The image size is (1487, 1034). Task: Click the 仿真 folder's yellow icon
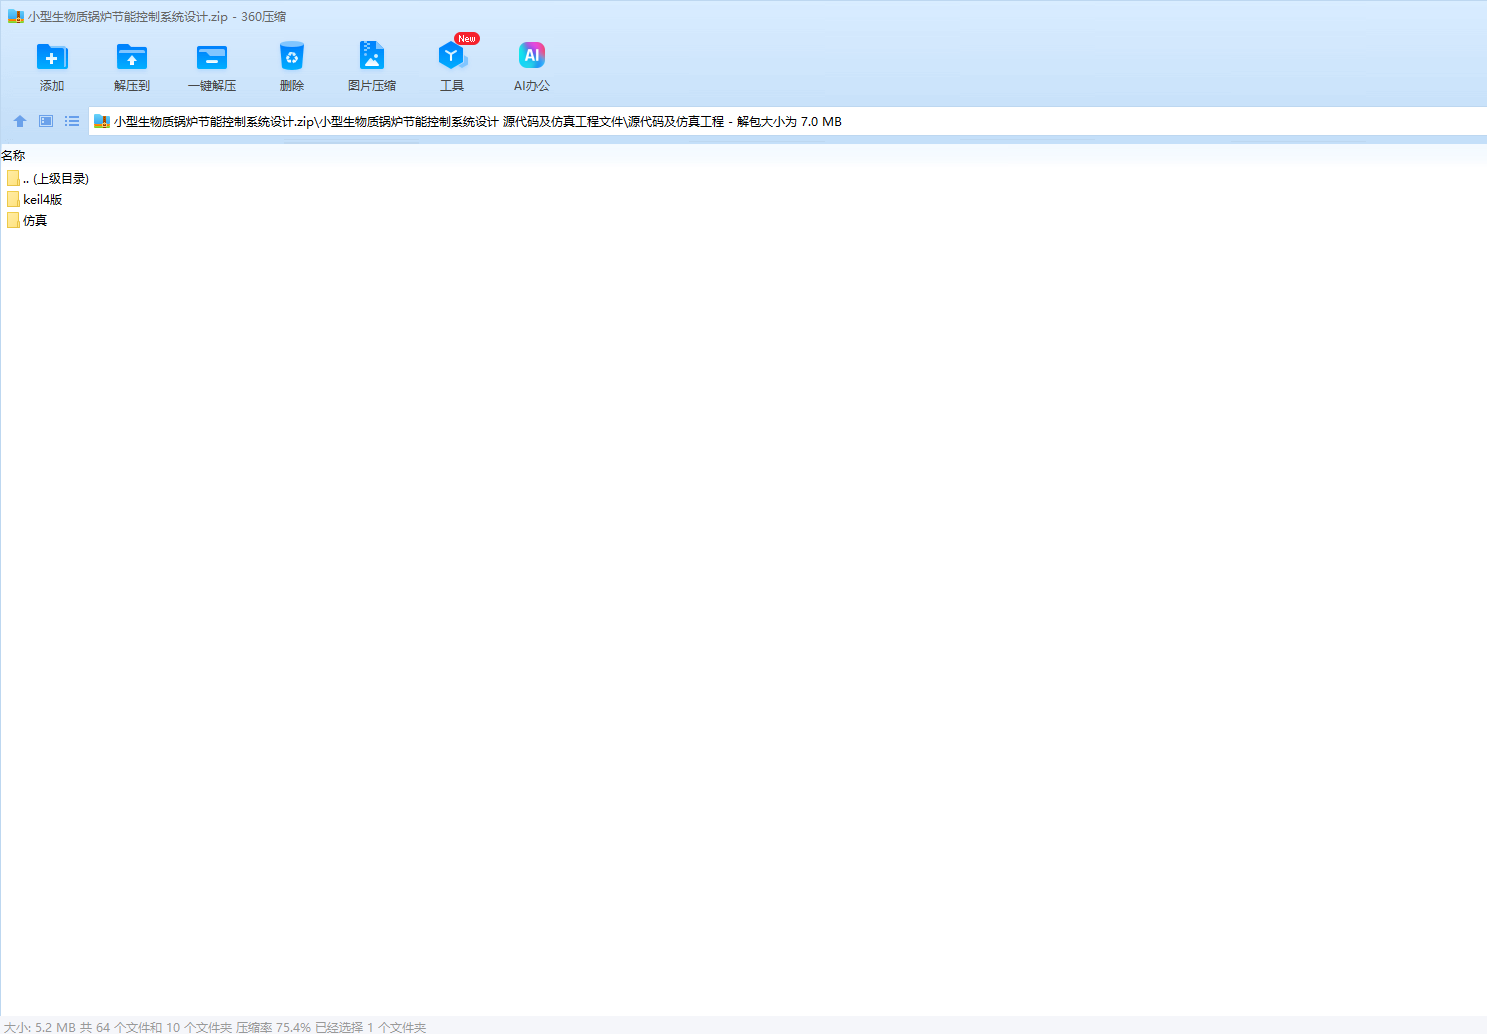coord(13,221)
